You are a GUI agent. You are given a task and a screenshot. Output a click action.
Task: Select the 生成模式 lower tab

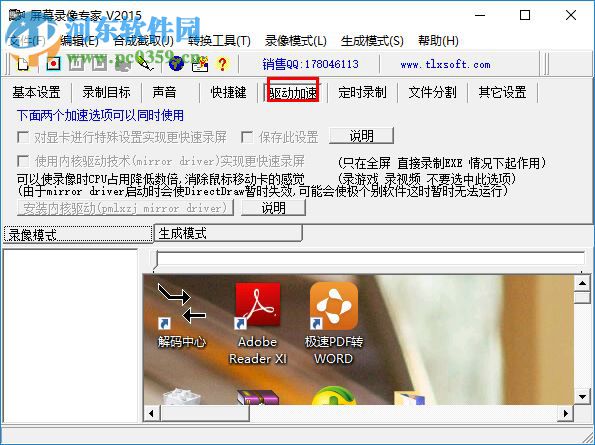pos(228,233)
